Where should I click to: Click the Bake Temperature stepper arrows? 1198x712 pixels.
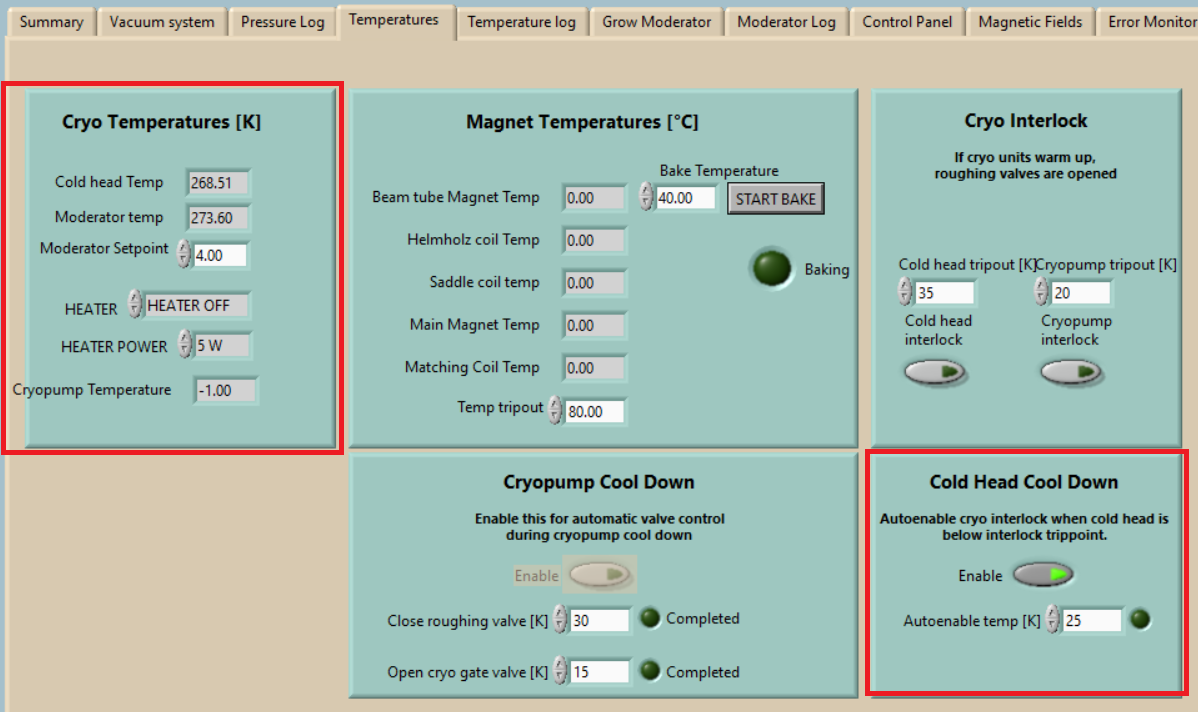646,196
